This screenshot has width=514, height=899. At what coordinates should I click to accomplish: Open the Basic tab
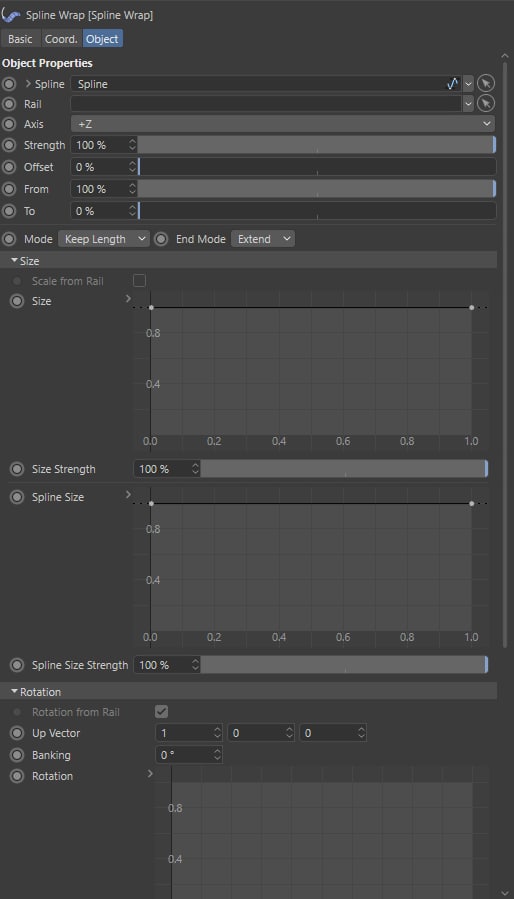[20, 39]
